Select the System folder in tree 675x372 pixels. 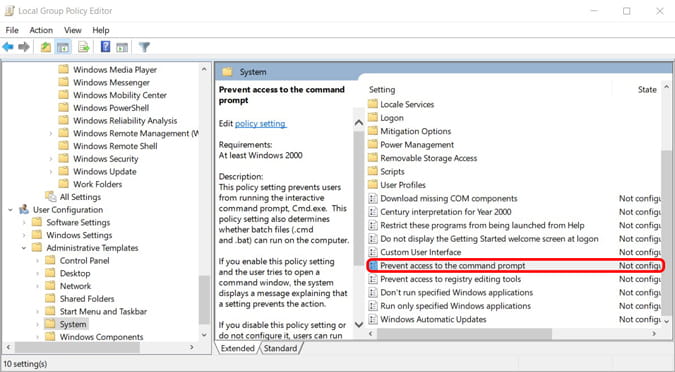coord(73,324)
